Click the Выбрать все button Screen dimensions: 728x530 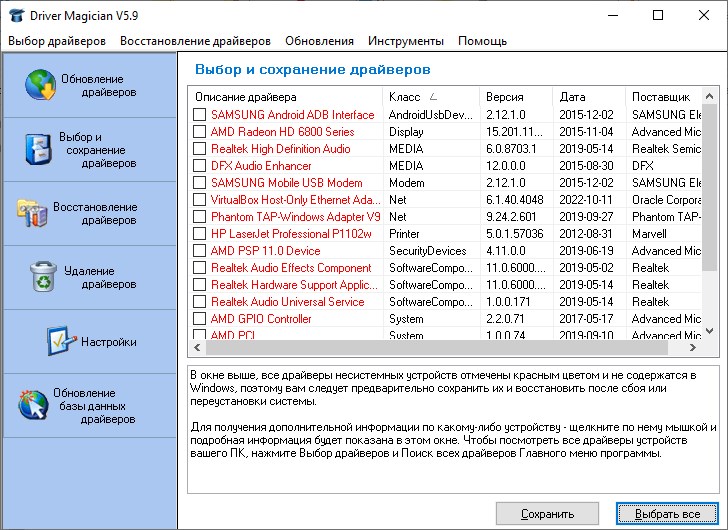[667, 514]
